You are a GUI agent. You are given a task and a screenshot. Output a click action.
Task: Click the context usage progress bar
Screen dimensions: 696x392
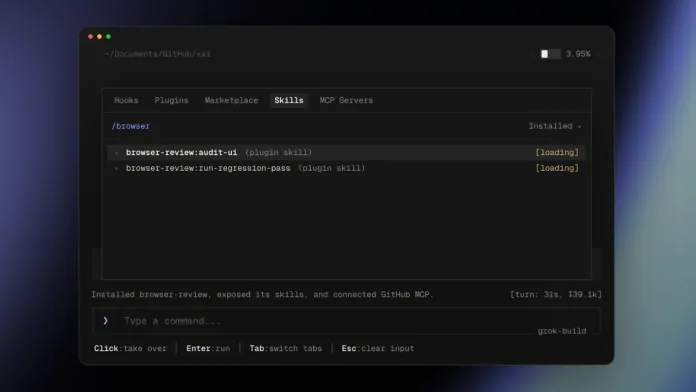coord(550,54)
